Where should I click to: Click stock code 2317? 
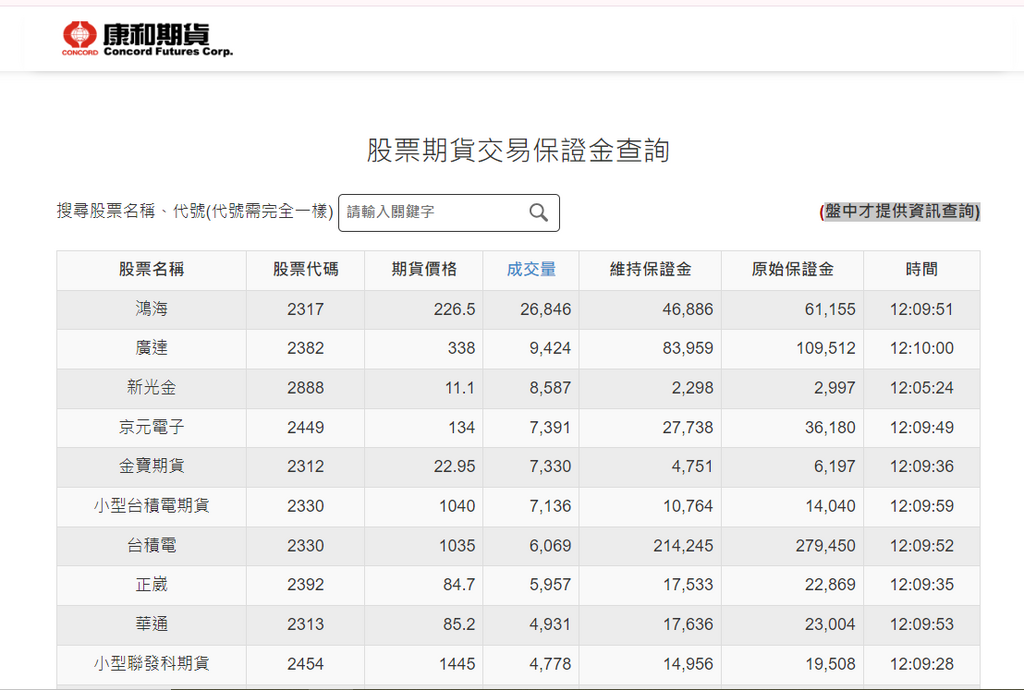pos(306,309)
